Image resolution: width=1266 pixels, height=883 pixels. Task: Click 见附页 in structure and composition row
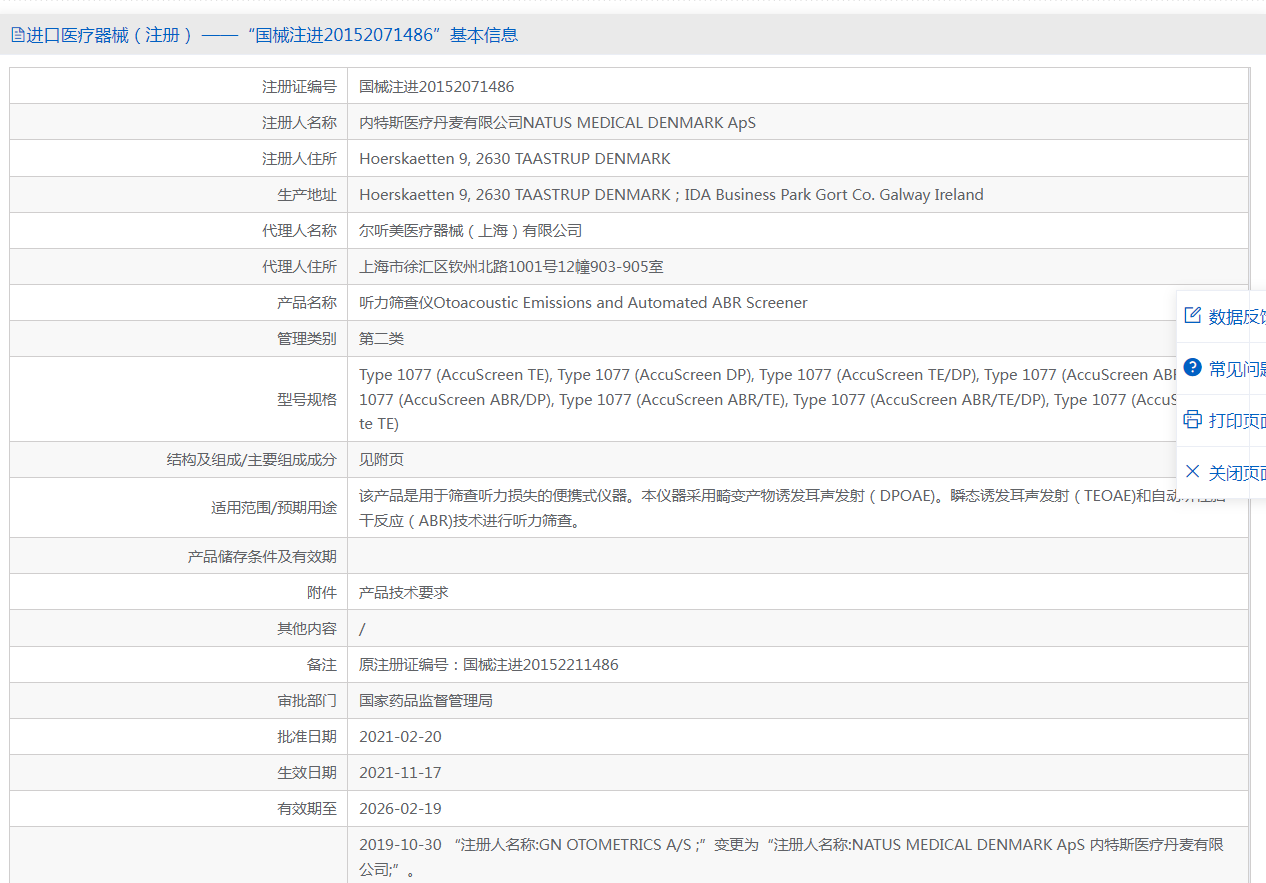coord(382,460)
